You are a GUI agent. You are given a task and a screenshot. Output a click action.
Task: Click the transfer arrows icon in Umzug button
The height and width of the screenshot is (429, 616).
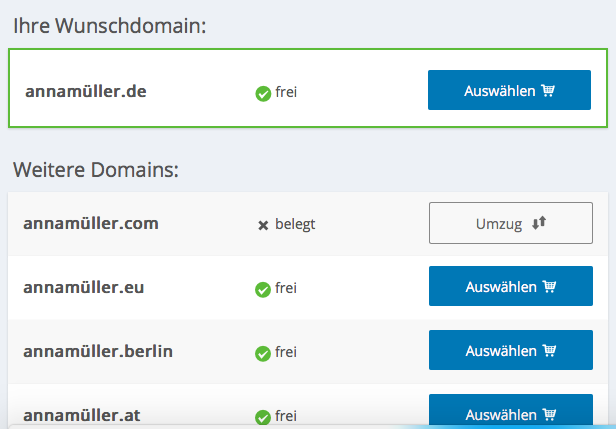point(539,223)
